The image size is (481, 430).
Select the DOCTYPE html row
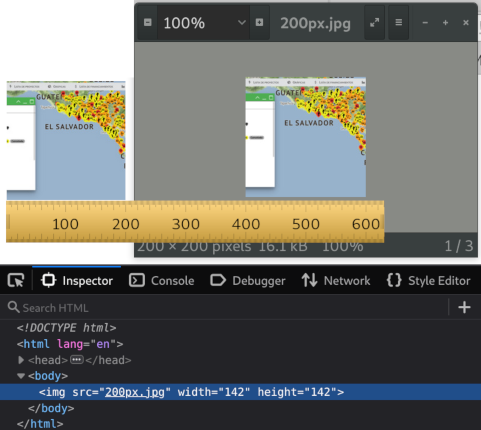pos(240,328)
